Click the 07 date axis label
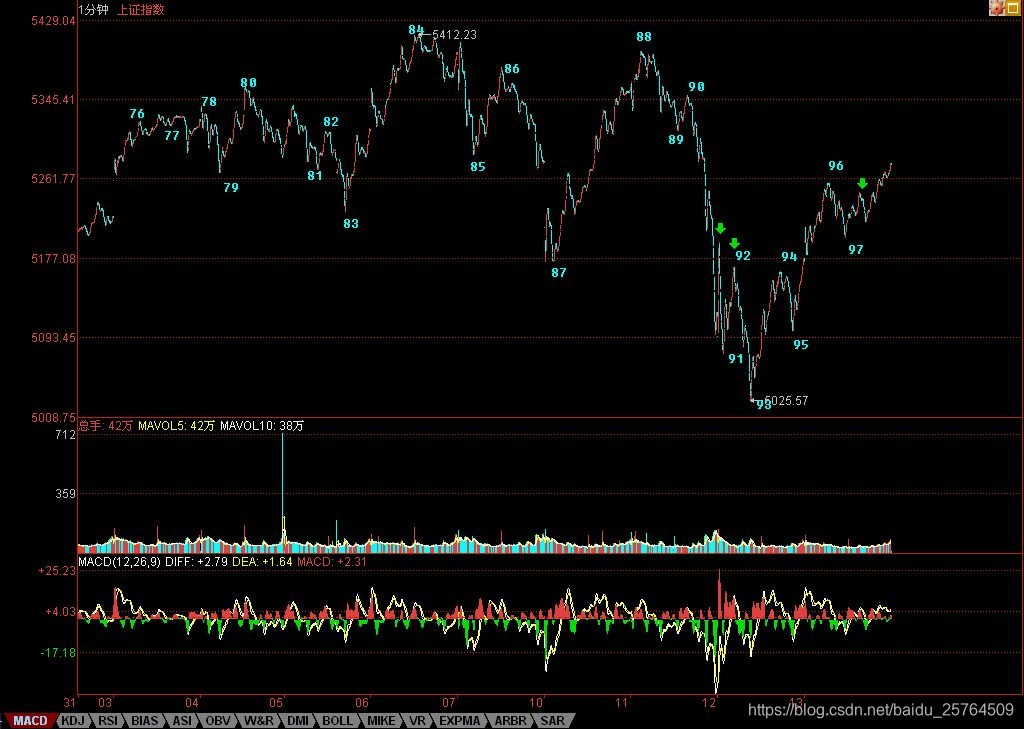Screen dimensions: 1024x729 [448, 703]
